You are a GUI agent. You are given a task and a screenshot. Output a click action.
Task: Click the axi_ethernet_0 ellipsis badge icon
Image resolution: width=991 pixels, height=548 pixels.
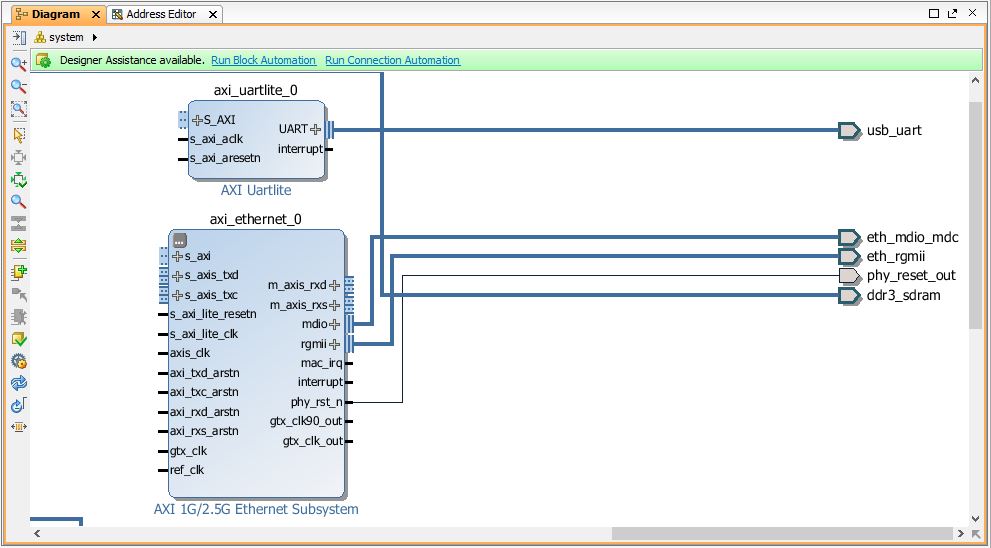click(x=180, y=240)
